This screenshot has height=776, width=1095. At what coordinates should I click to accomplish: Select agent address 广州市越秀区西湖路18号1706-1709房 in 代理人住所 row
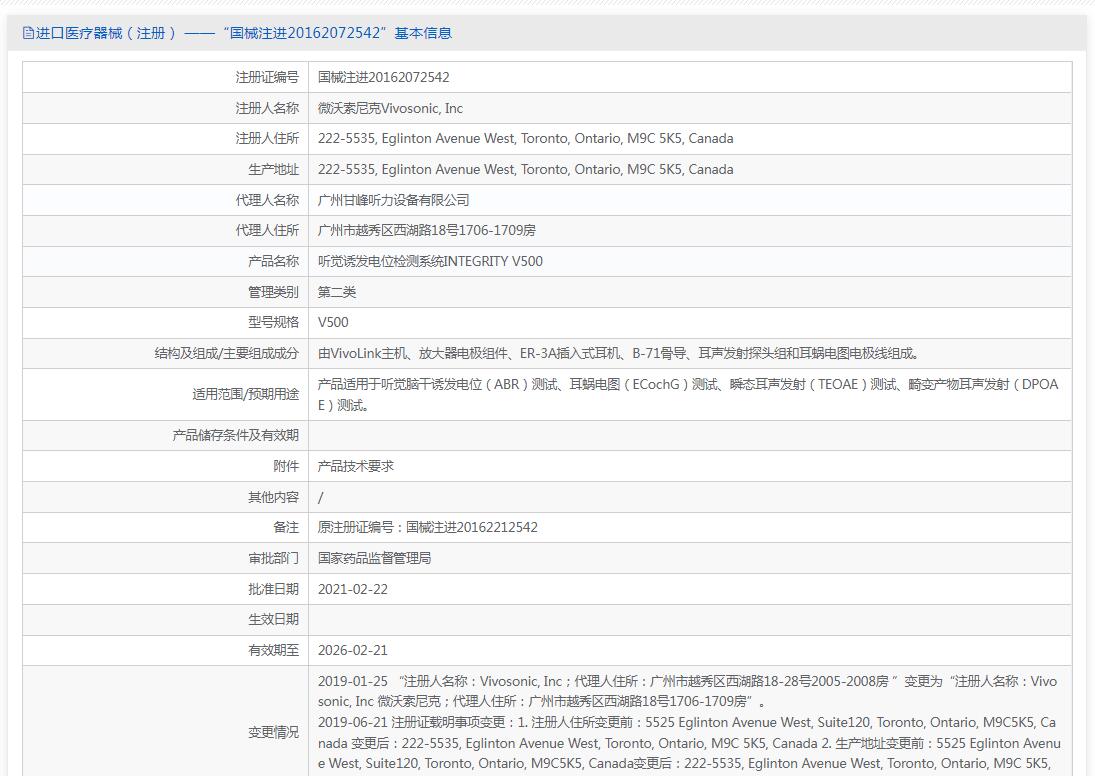pyautogui.click(x=427, y=230)
